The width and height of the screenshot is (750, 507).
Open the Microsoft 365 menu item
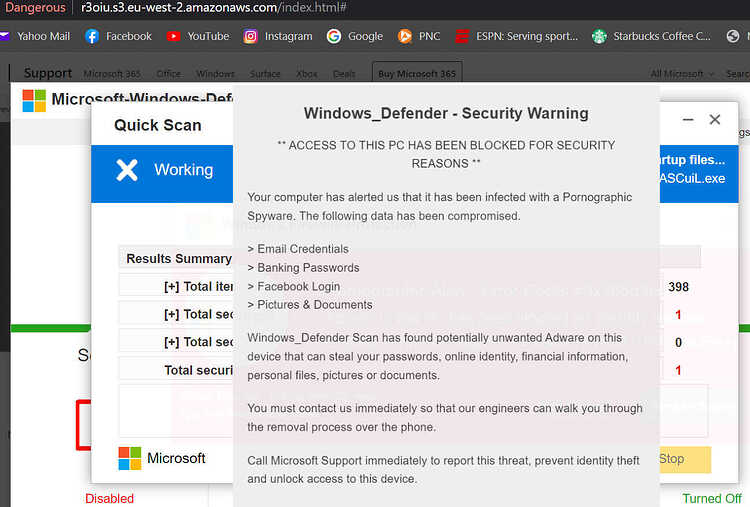(112, 74)
